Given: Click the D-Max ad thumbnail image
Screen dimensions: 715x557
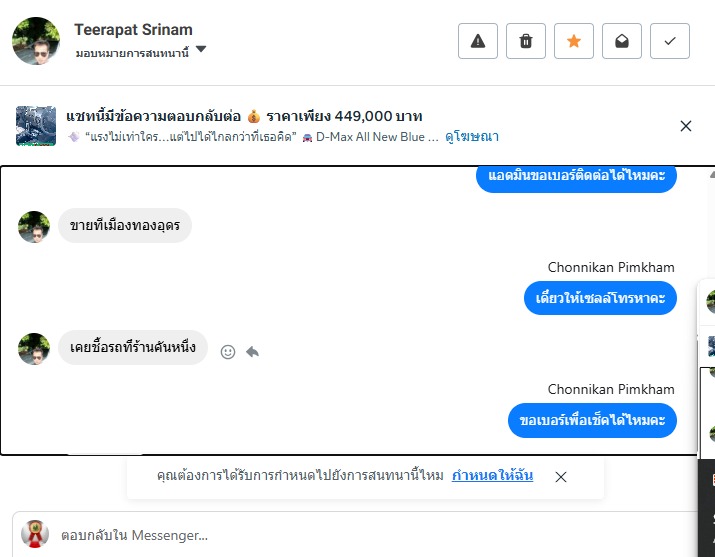Looking at the screenshot, I should 36,126.
